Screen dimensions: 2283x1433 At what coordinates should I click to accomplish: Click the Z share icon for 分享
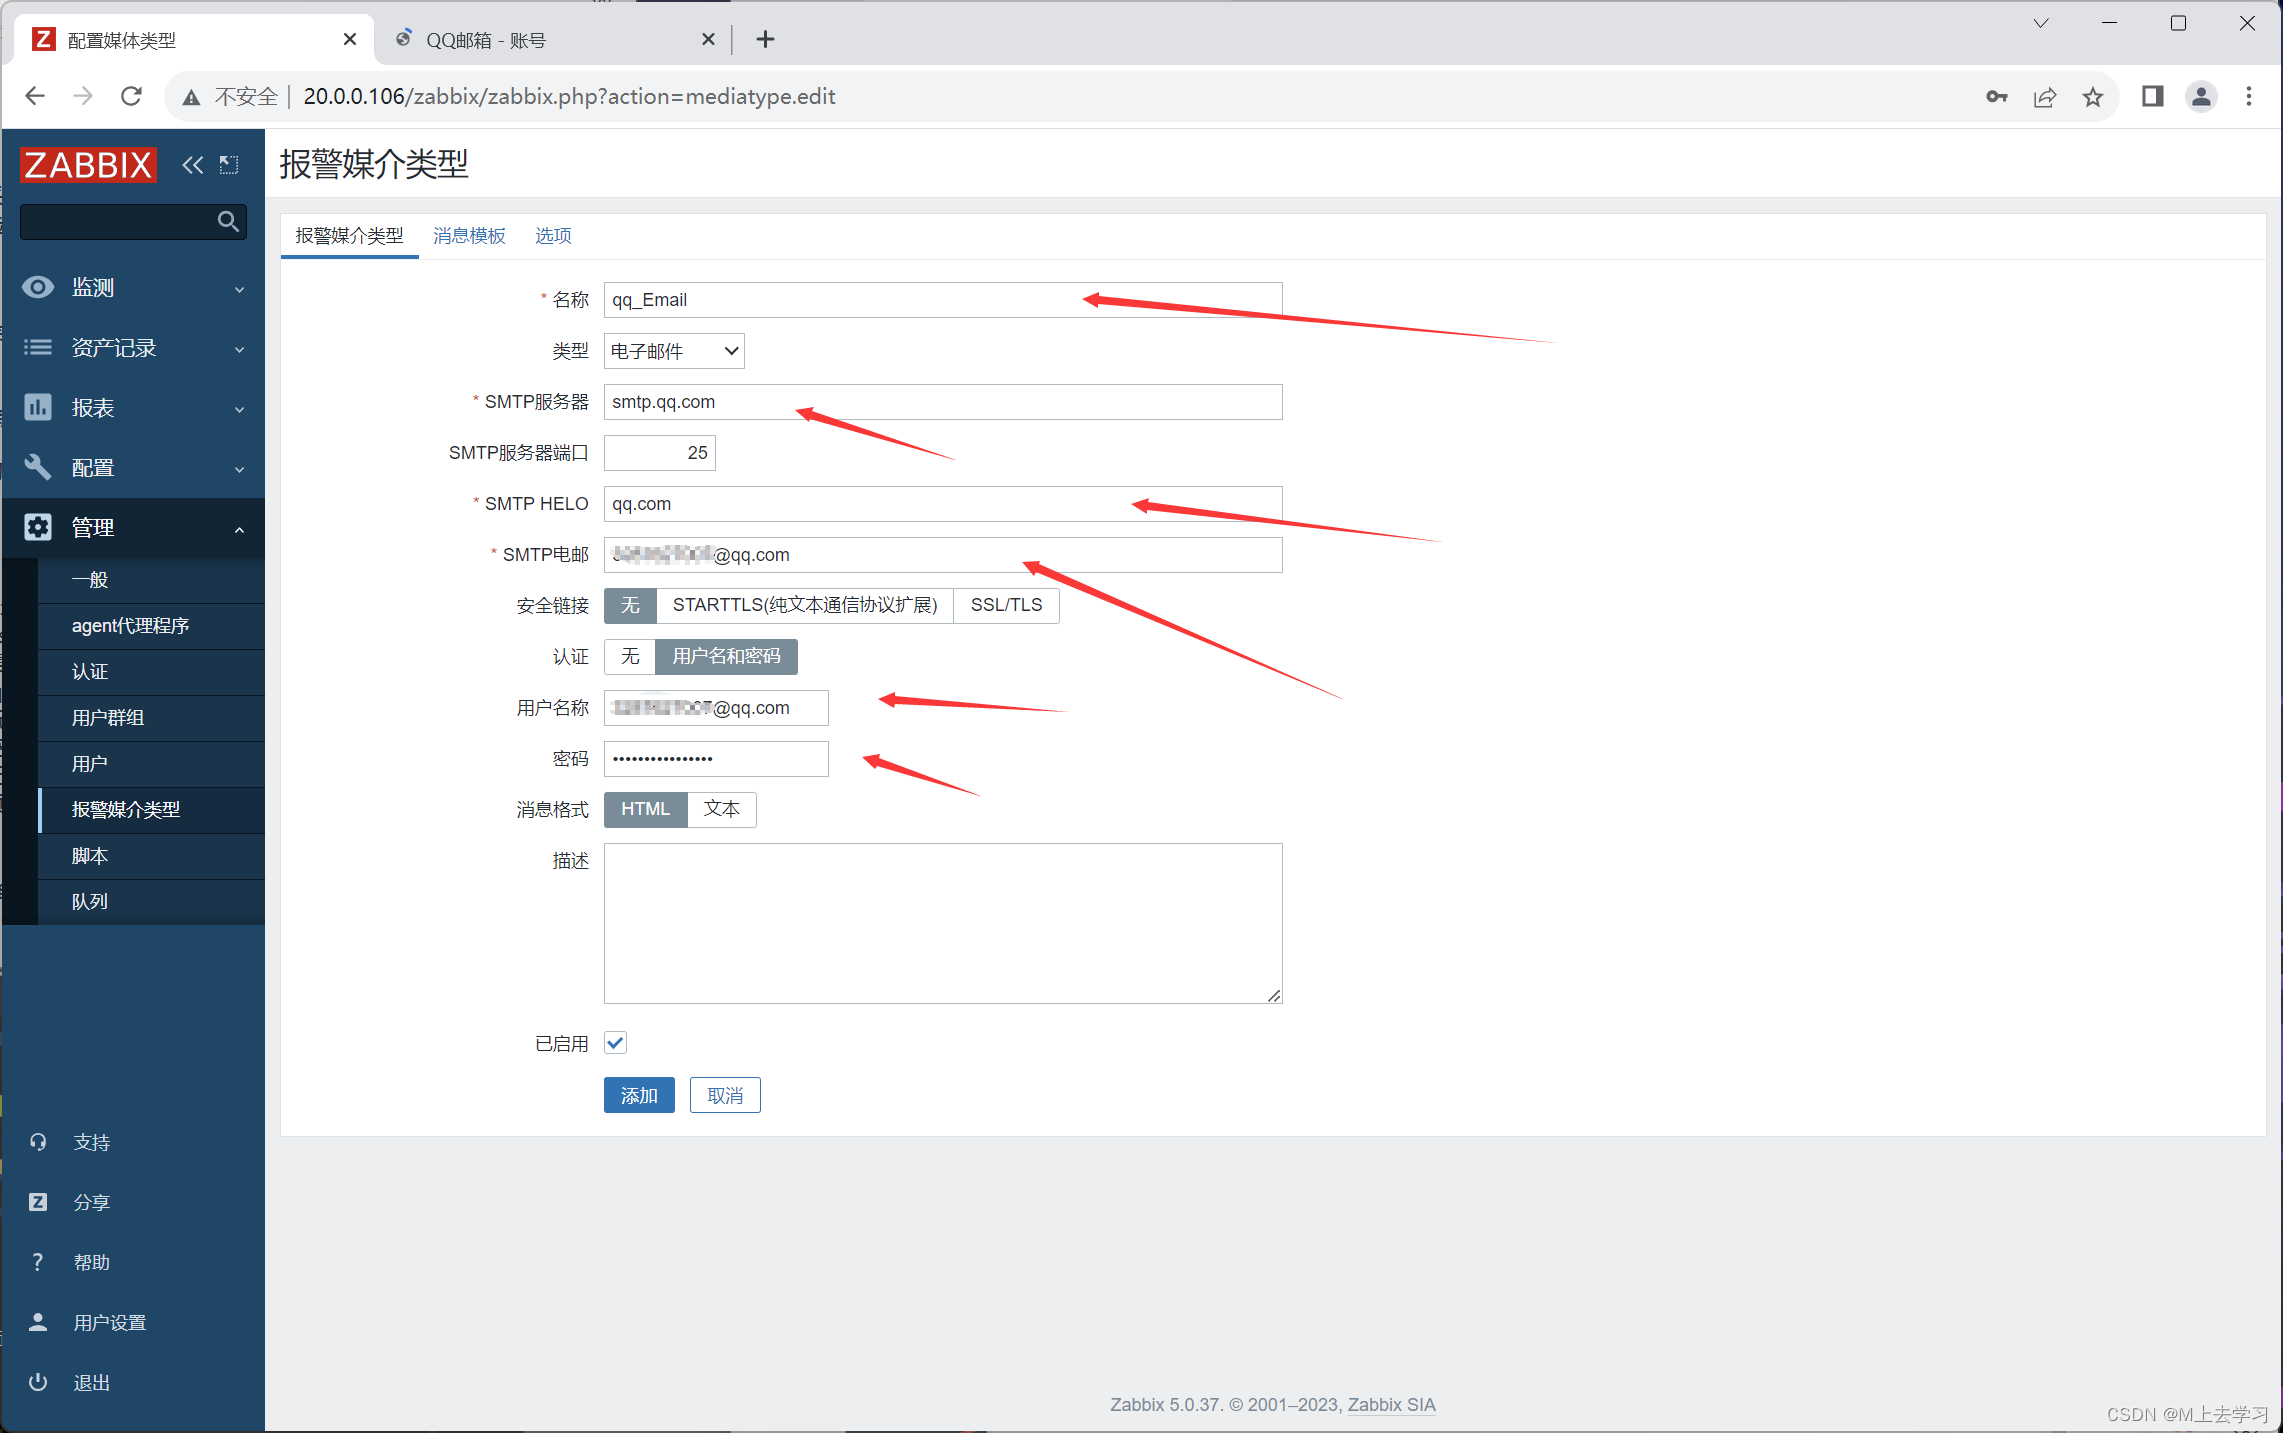(38, 1202)
